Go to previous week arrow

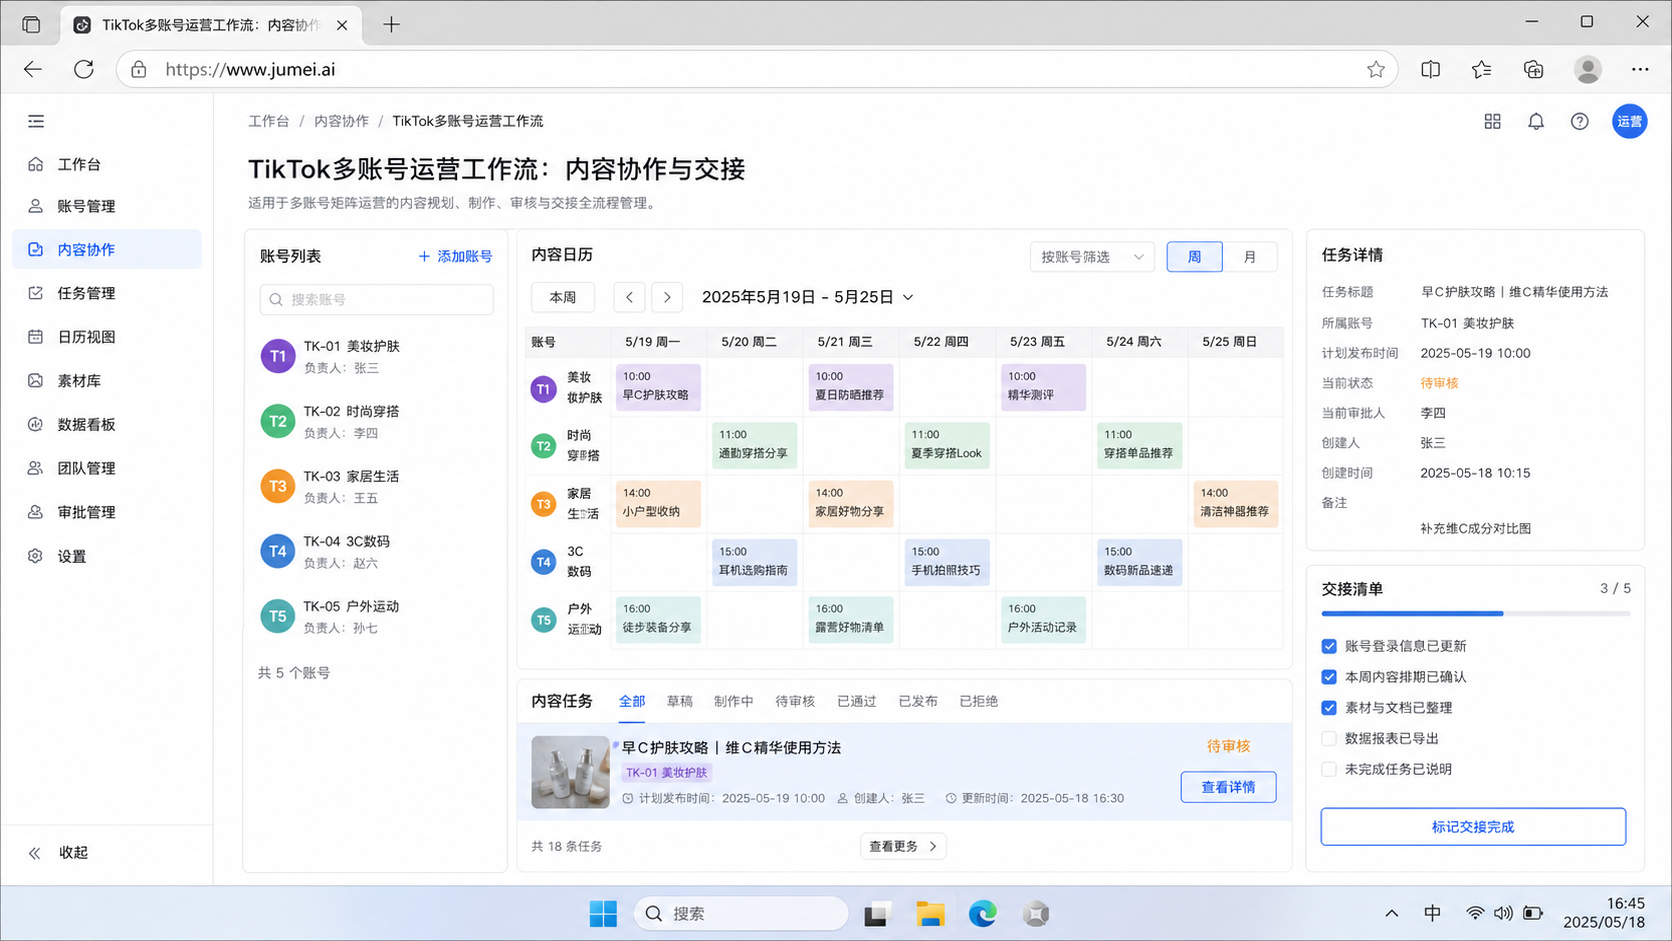click(x=629, y=297)
